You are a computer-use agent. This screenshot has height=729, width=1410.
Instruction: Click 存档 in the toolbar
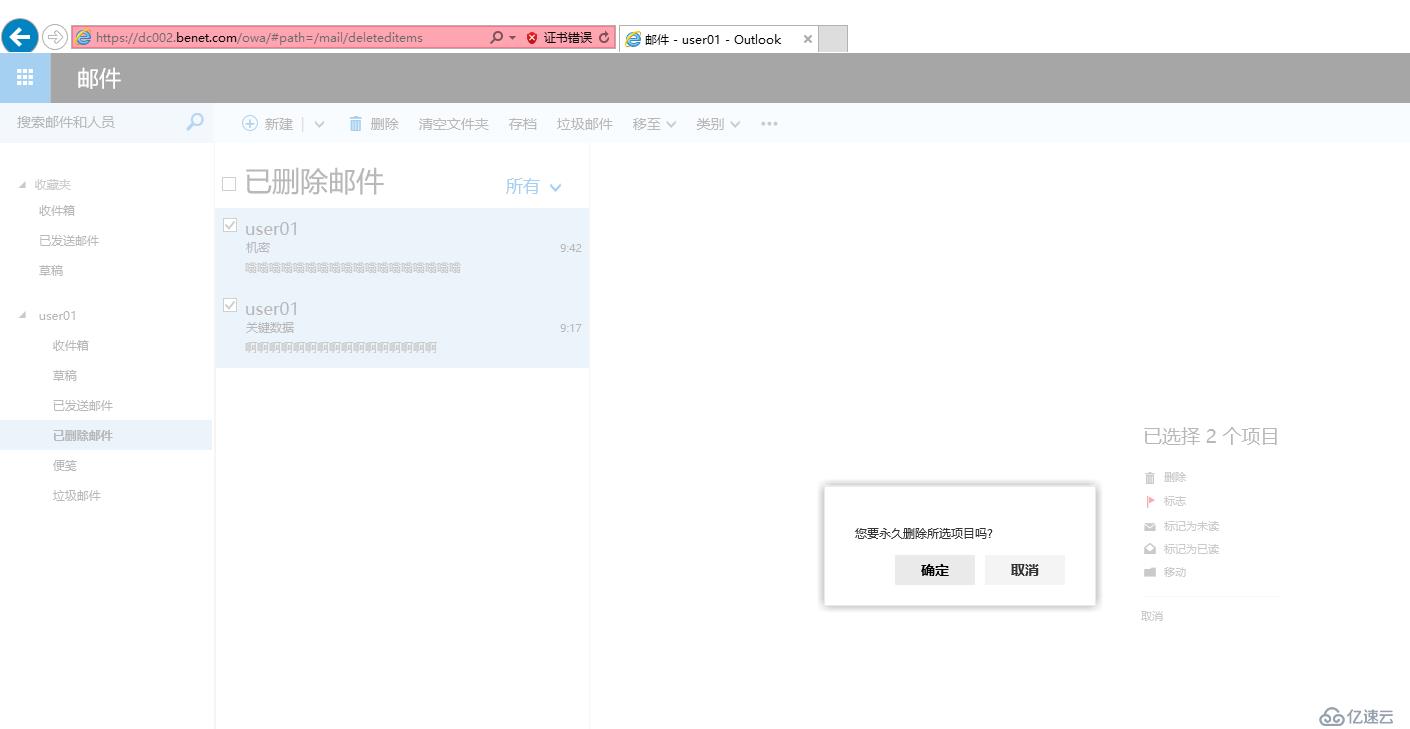(522, 124)
